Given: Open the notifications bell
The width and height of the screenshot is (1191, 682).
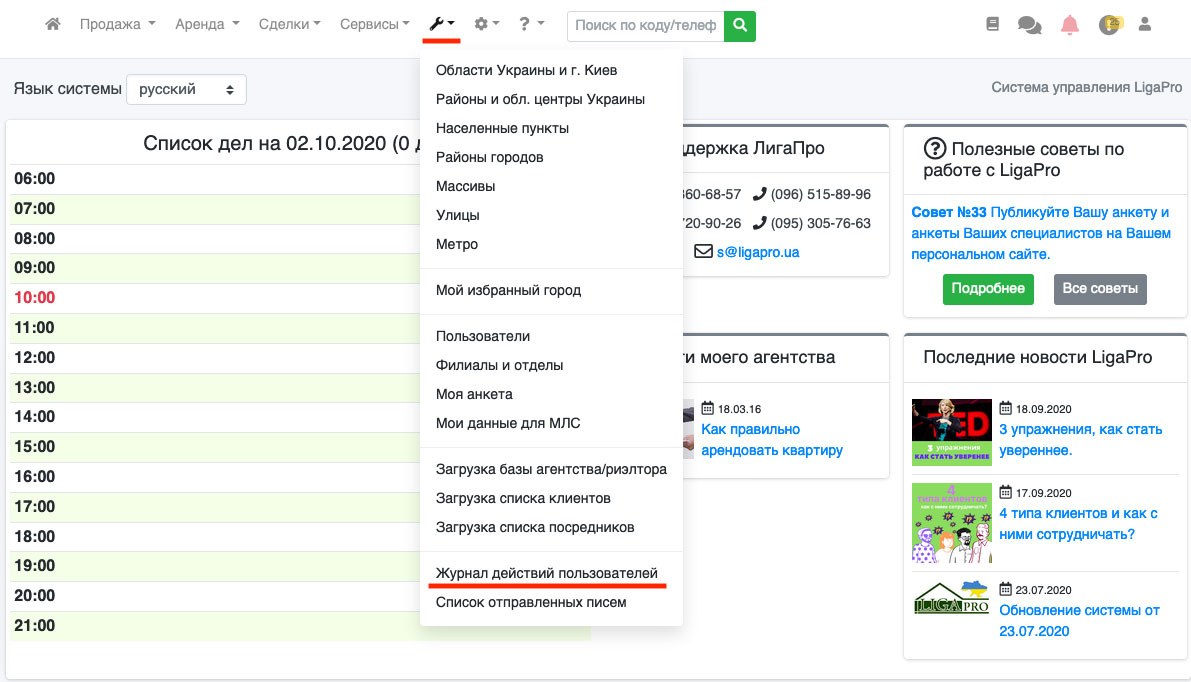Looking at the screenshot, I should point(1070,25).
